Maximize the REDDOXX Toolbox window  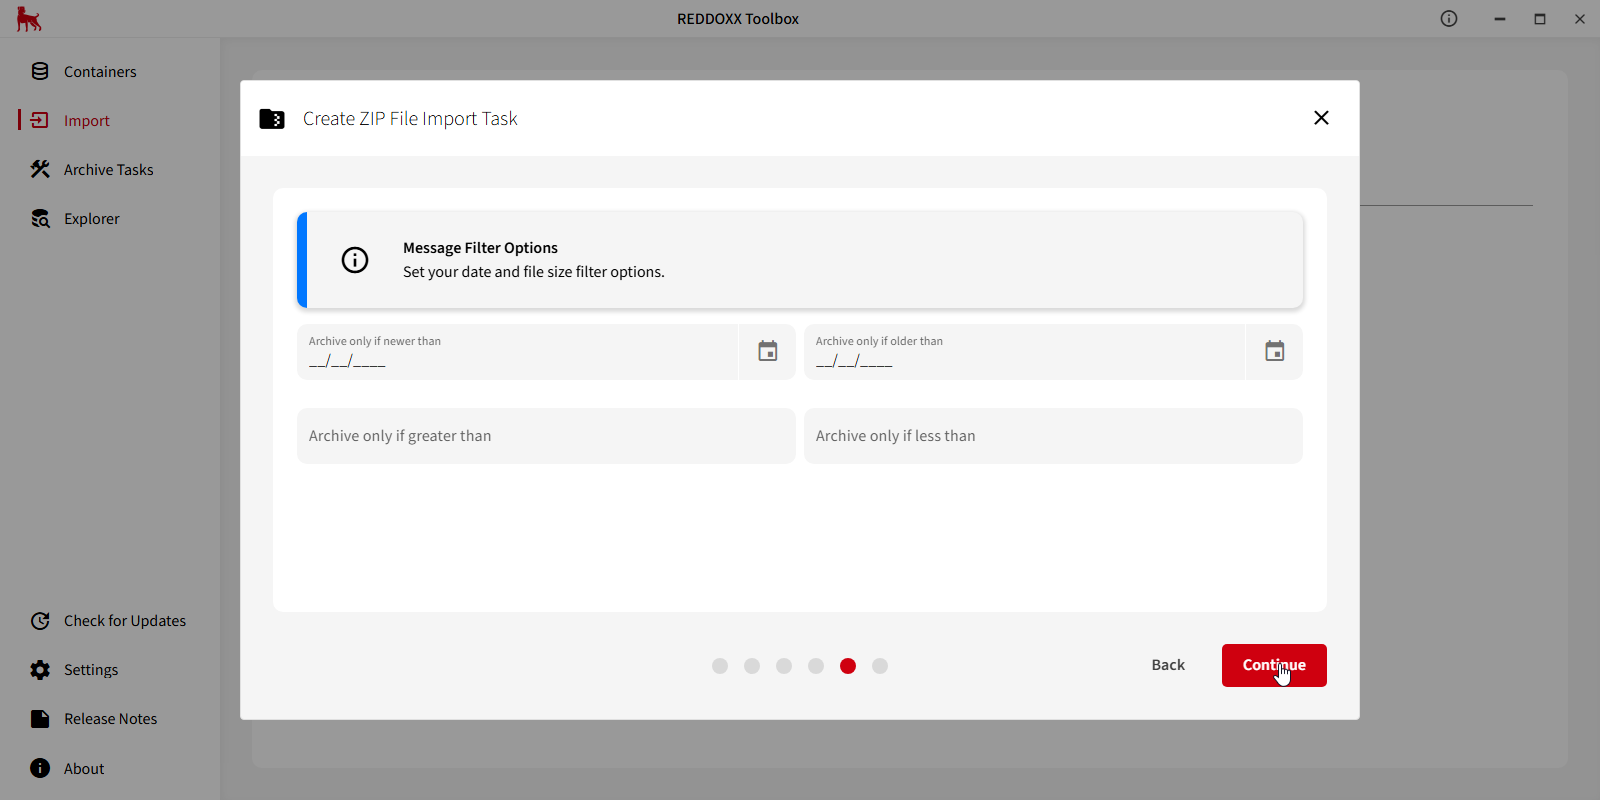point(1540,19)
